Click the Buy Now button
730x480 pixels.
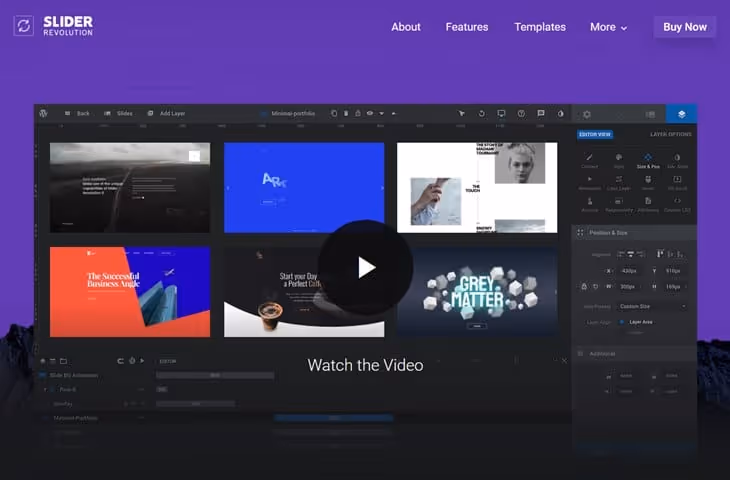click(x=684, y=27)
